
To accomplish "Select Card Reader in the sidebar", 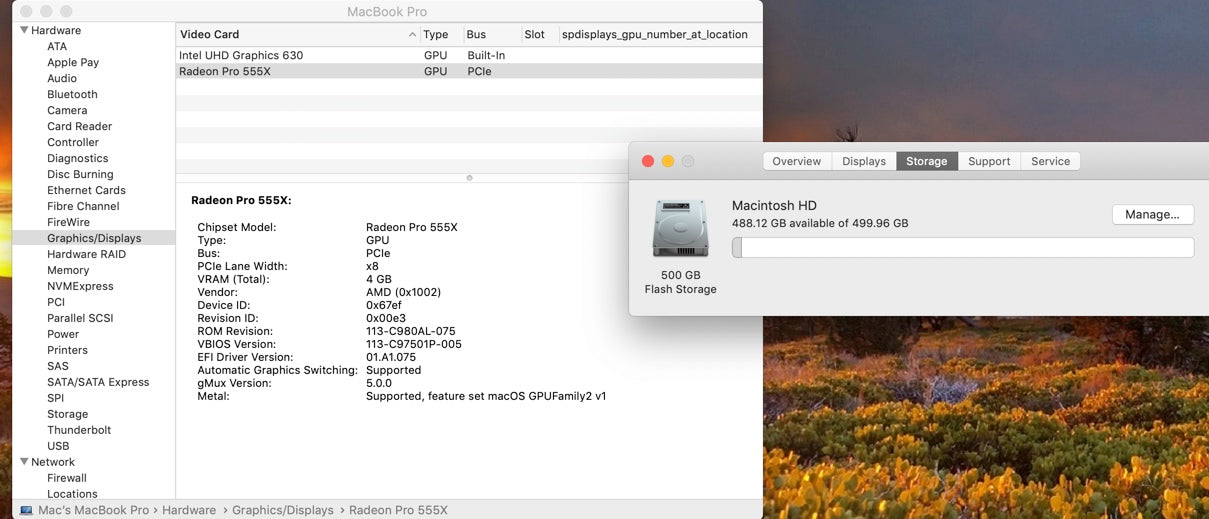I will click(x=79, y=126).
